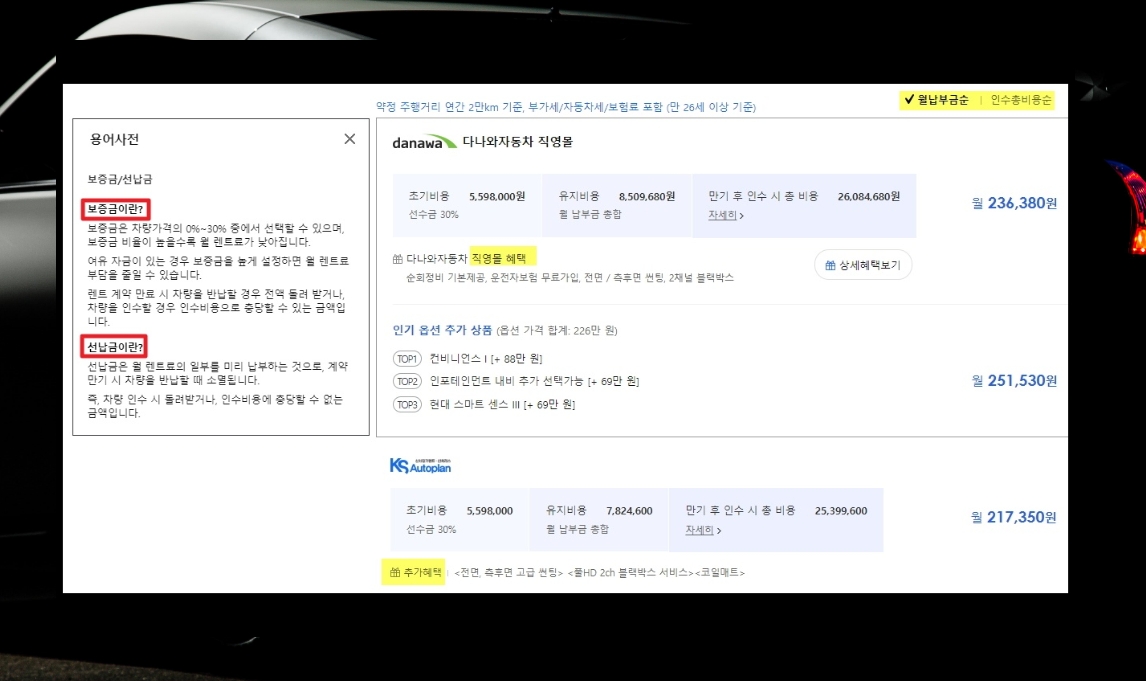
Task: Click the TOP1 badge for 컨비니언스 I
Action: [407, 359]
